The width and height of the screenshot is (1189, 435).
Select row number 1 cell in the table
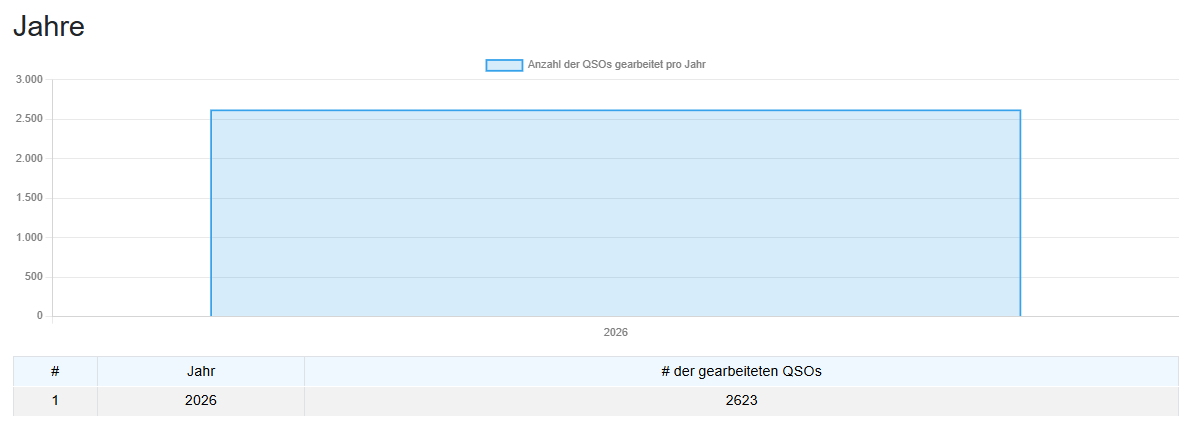[x=55, y=401]
